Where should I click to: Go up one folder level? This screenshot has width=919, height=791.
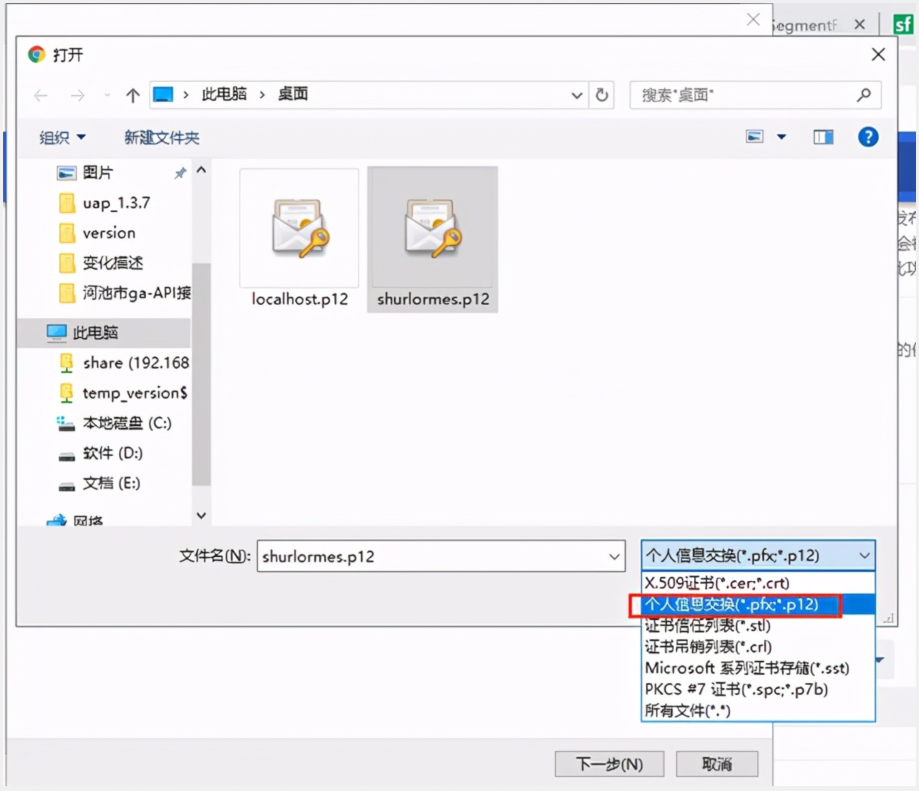[132, 95]
